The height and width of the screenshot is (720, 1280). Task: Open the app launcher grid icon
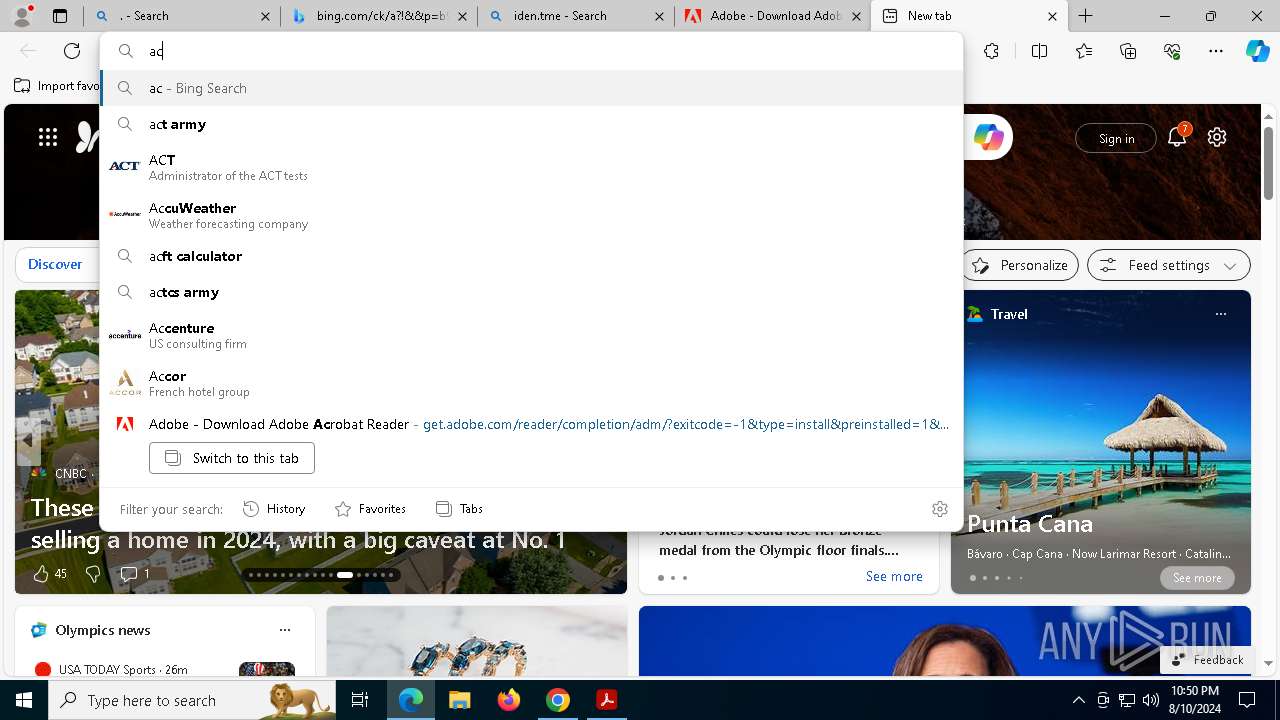[48, 138]
